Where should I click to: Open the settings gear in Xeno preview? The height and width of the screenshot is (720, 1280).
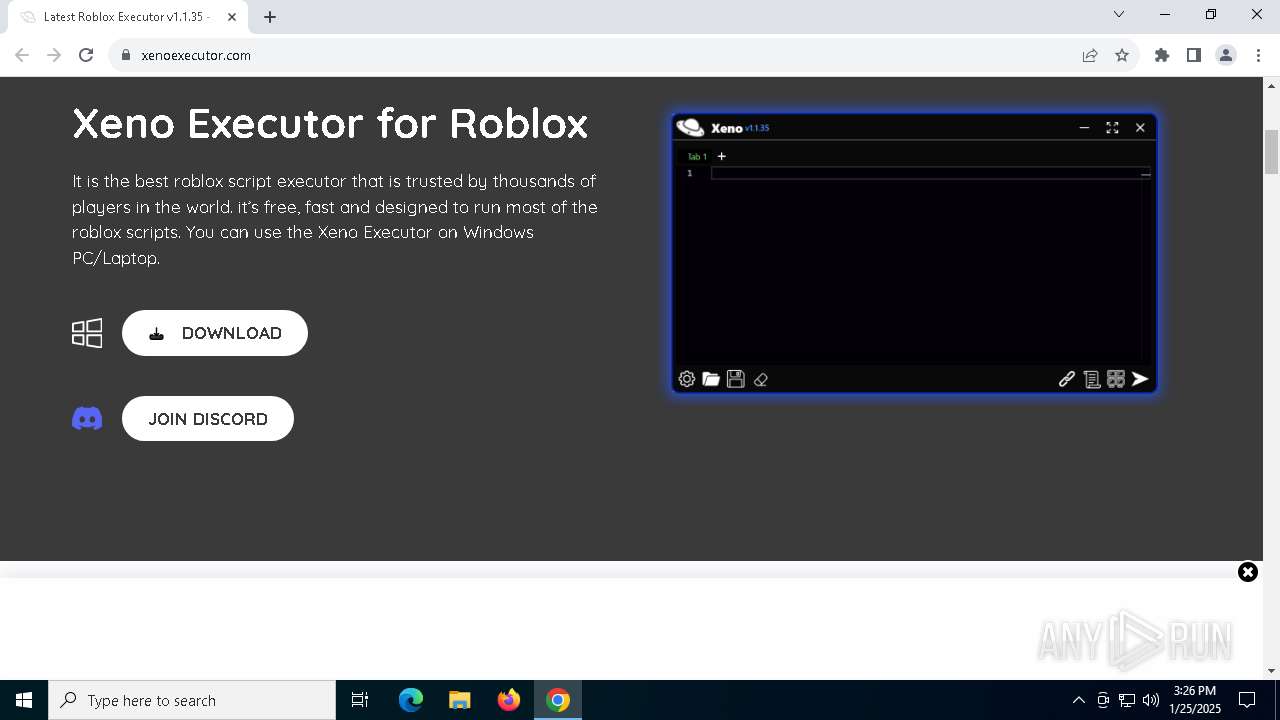coord(687,379)
